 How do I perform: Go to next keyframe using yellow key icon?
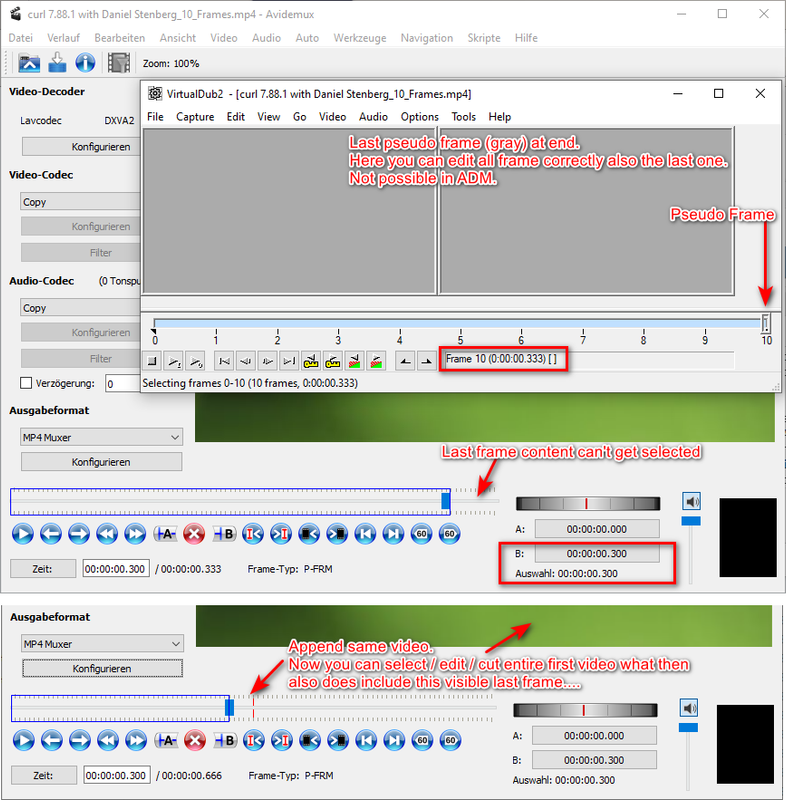333,361
